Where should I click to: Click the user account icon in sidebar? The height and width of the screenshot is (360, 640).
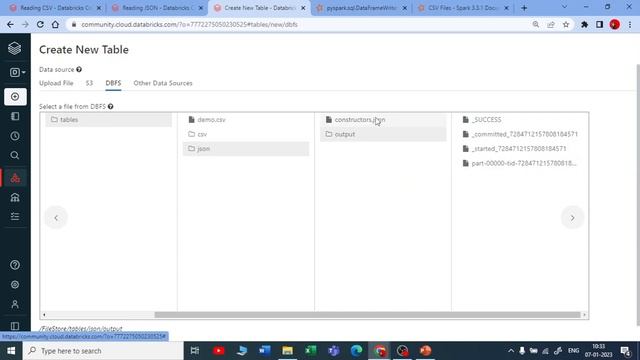point(15,304)
